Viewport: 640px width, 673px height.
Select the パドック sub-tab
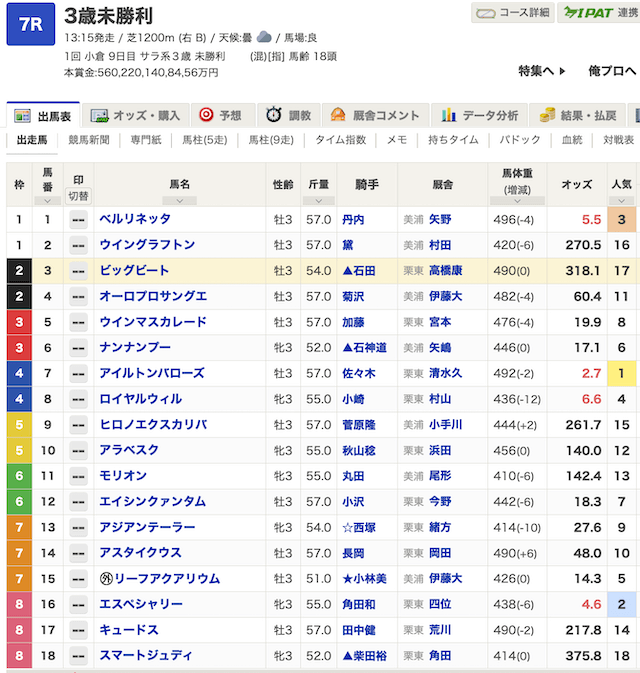click(520, 140)
